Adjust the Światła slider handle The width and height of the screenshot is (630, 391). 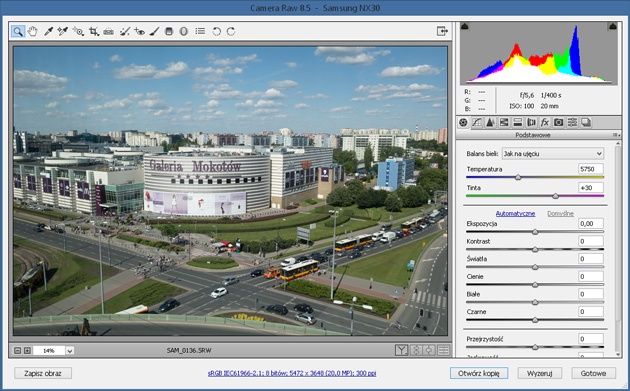(x=535, y=267)
